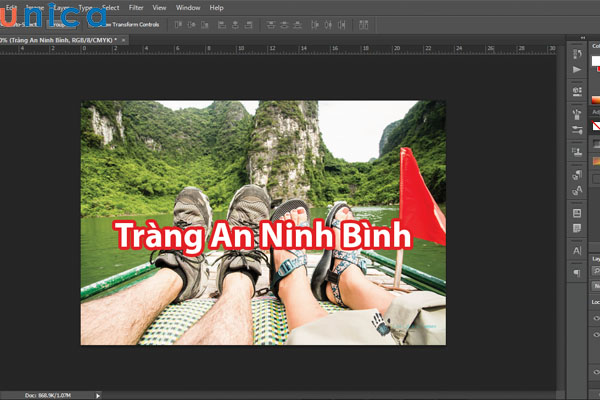This screenshot has height=400, width=600.
Task: Close the Tràng An Ninh Bình document tab
Action: 124,40
